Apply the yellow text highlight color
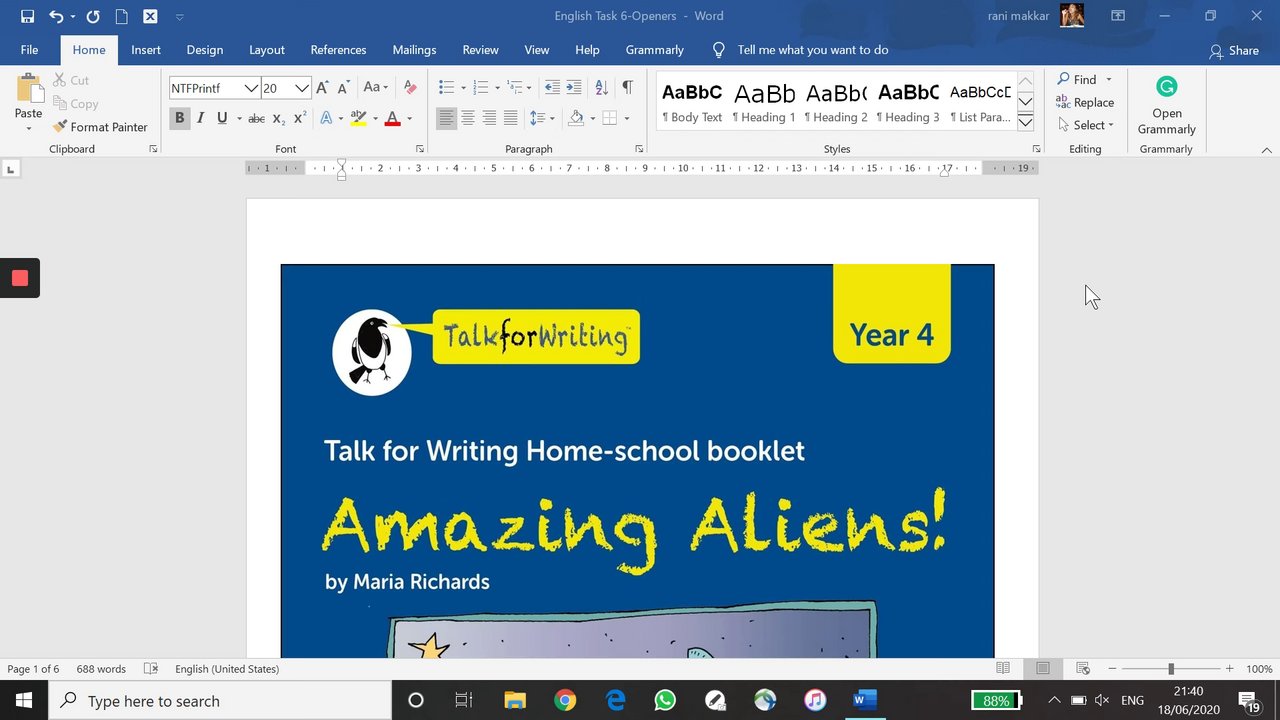The height and width of the screenshot is (720, 1280). pos(358,118)
